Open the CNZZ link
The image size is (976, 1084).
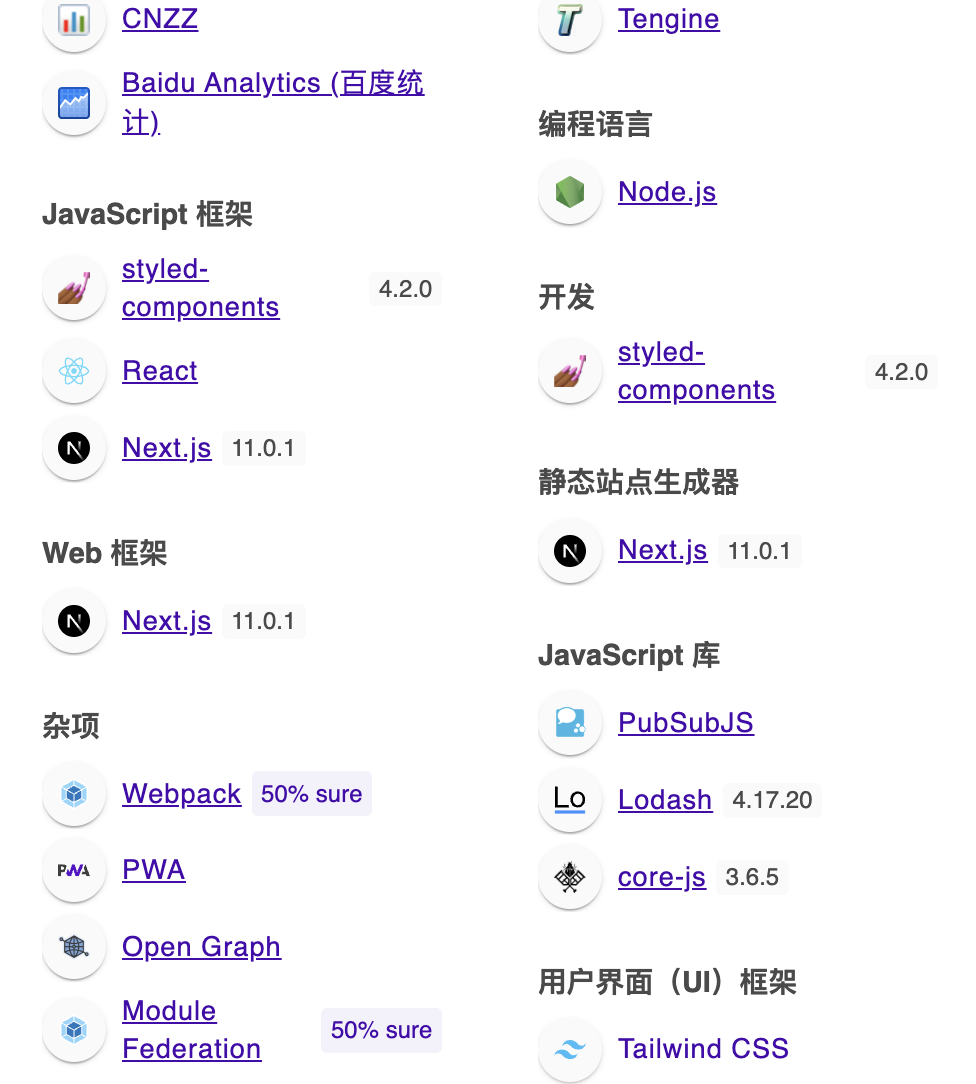click(160, 19)
